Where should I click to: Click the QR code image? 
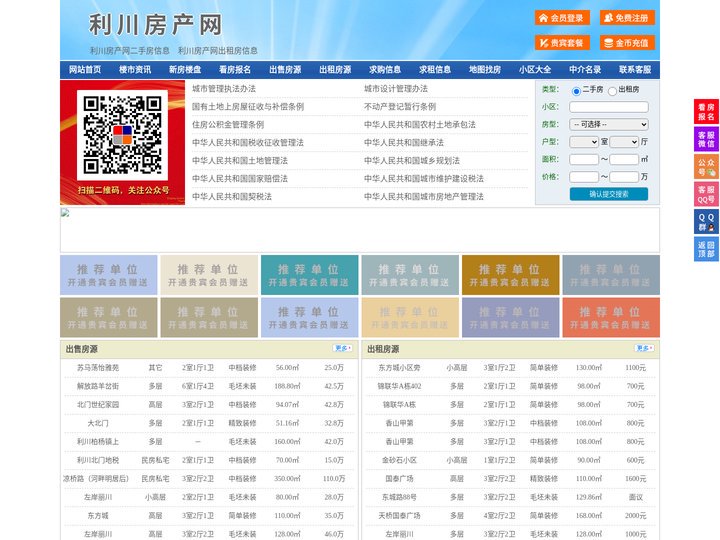pyautogui.click(x=122, y=135)
